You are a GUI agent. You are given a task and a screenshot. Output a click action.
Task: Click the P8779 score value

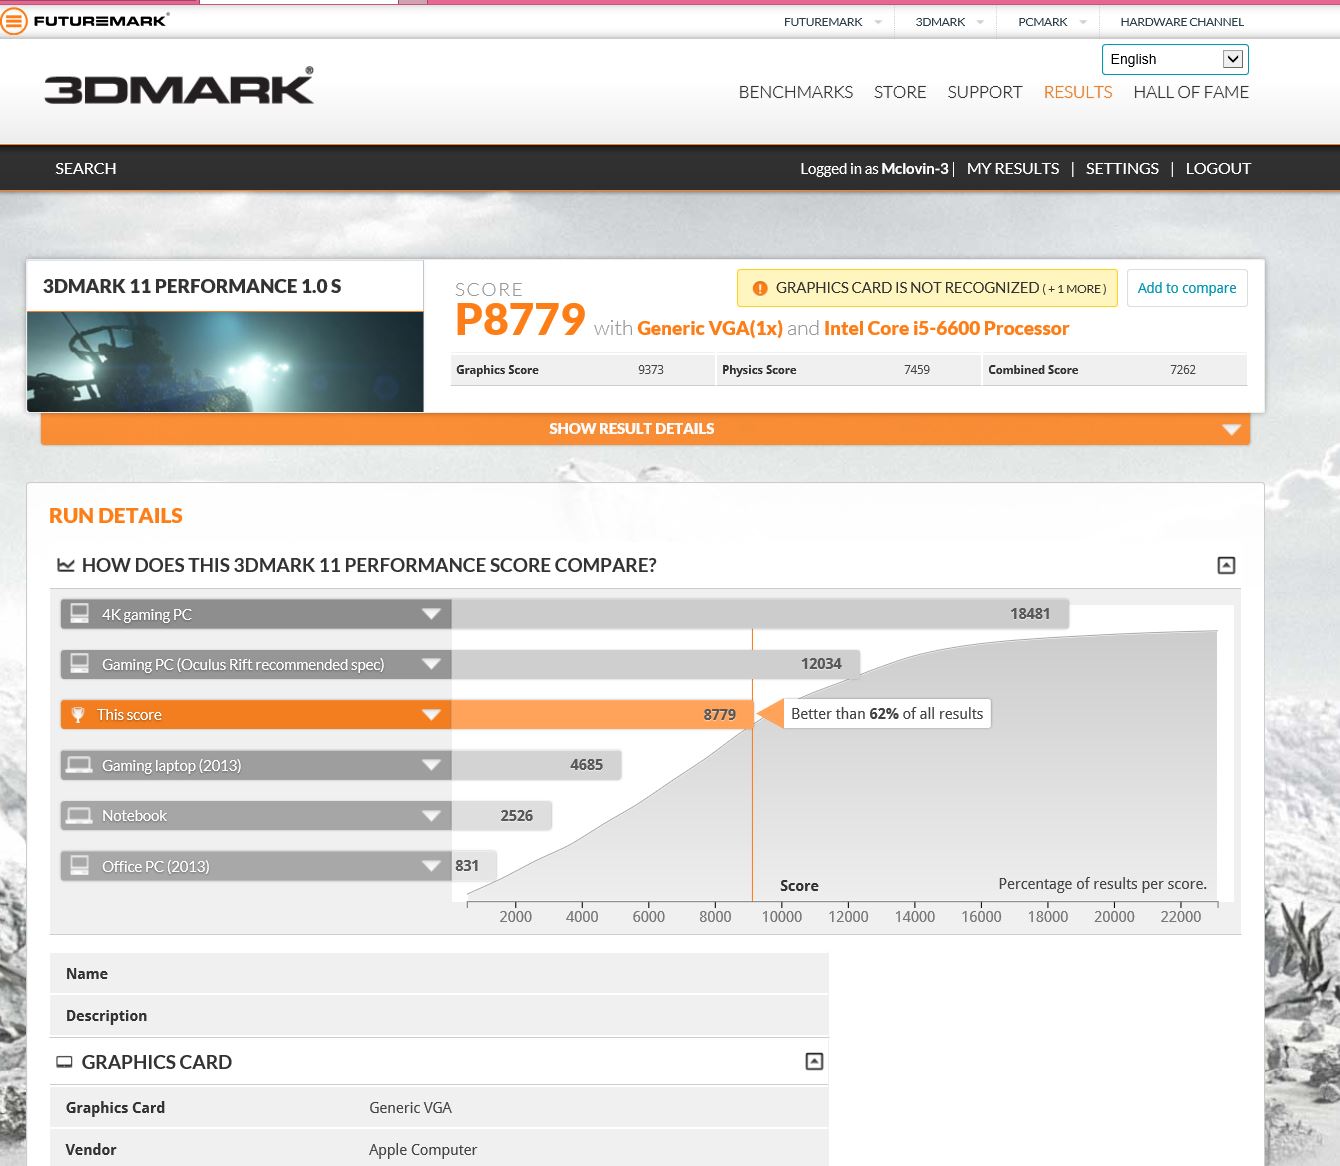(x=520, y=320)
